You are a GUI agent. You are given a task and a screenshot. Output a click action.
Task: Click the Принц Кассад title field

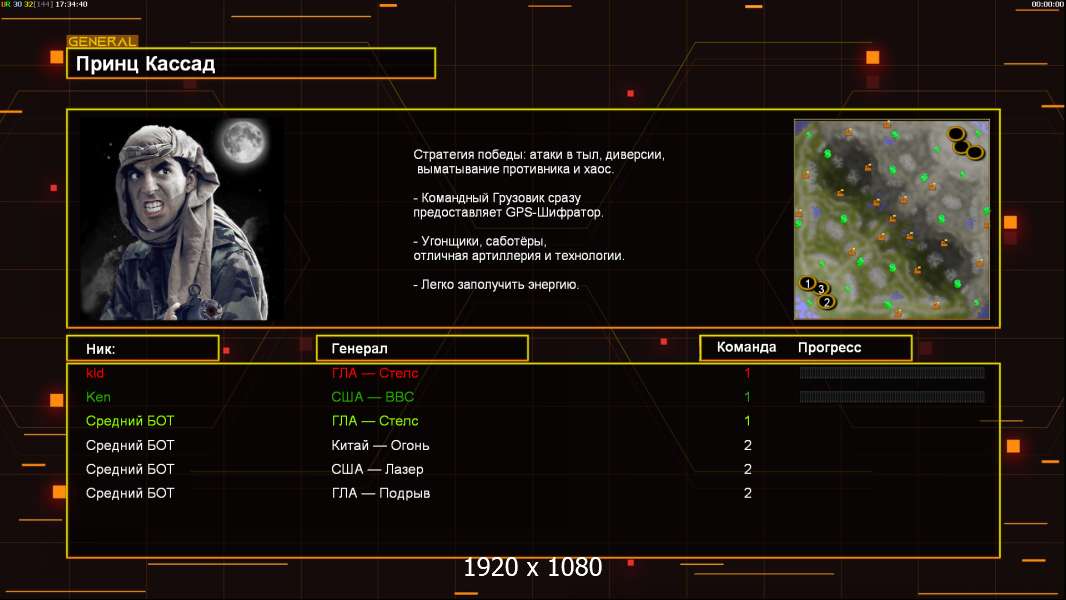coord(251,64)
